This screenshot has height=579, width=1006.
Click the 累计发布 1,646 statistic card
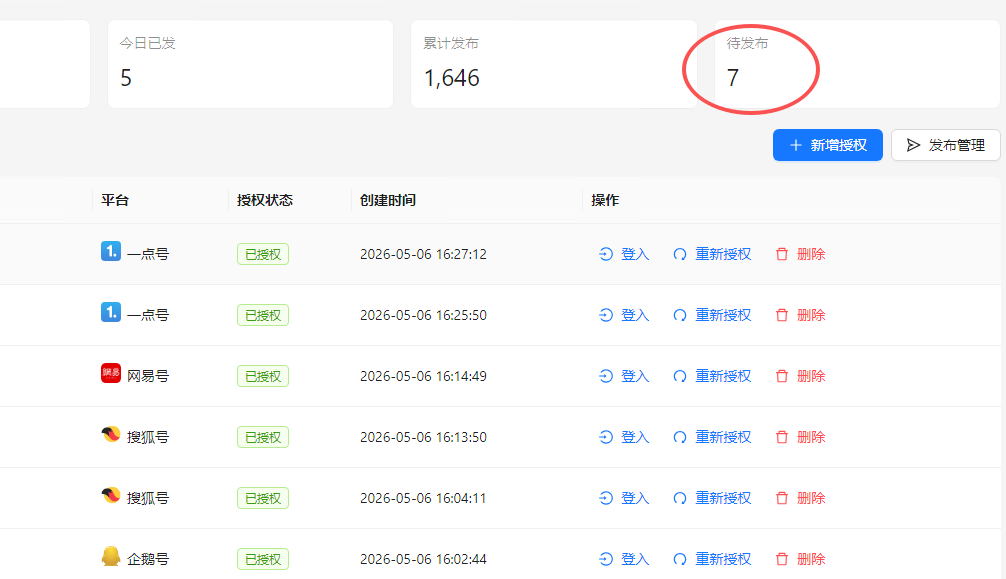tap(554, 64)
